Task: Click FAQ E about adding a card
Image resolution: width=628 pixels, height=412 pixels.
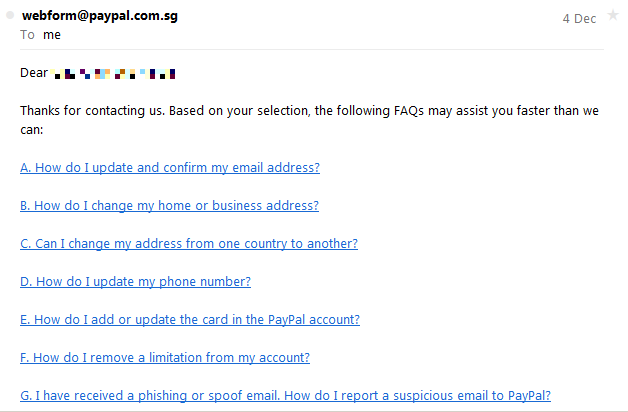Action: coord(190,320)
